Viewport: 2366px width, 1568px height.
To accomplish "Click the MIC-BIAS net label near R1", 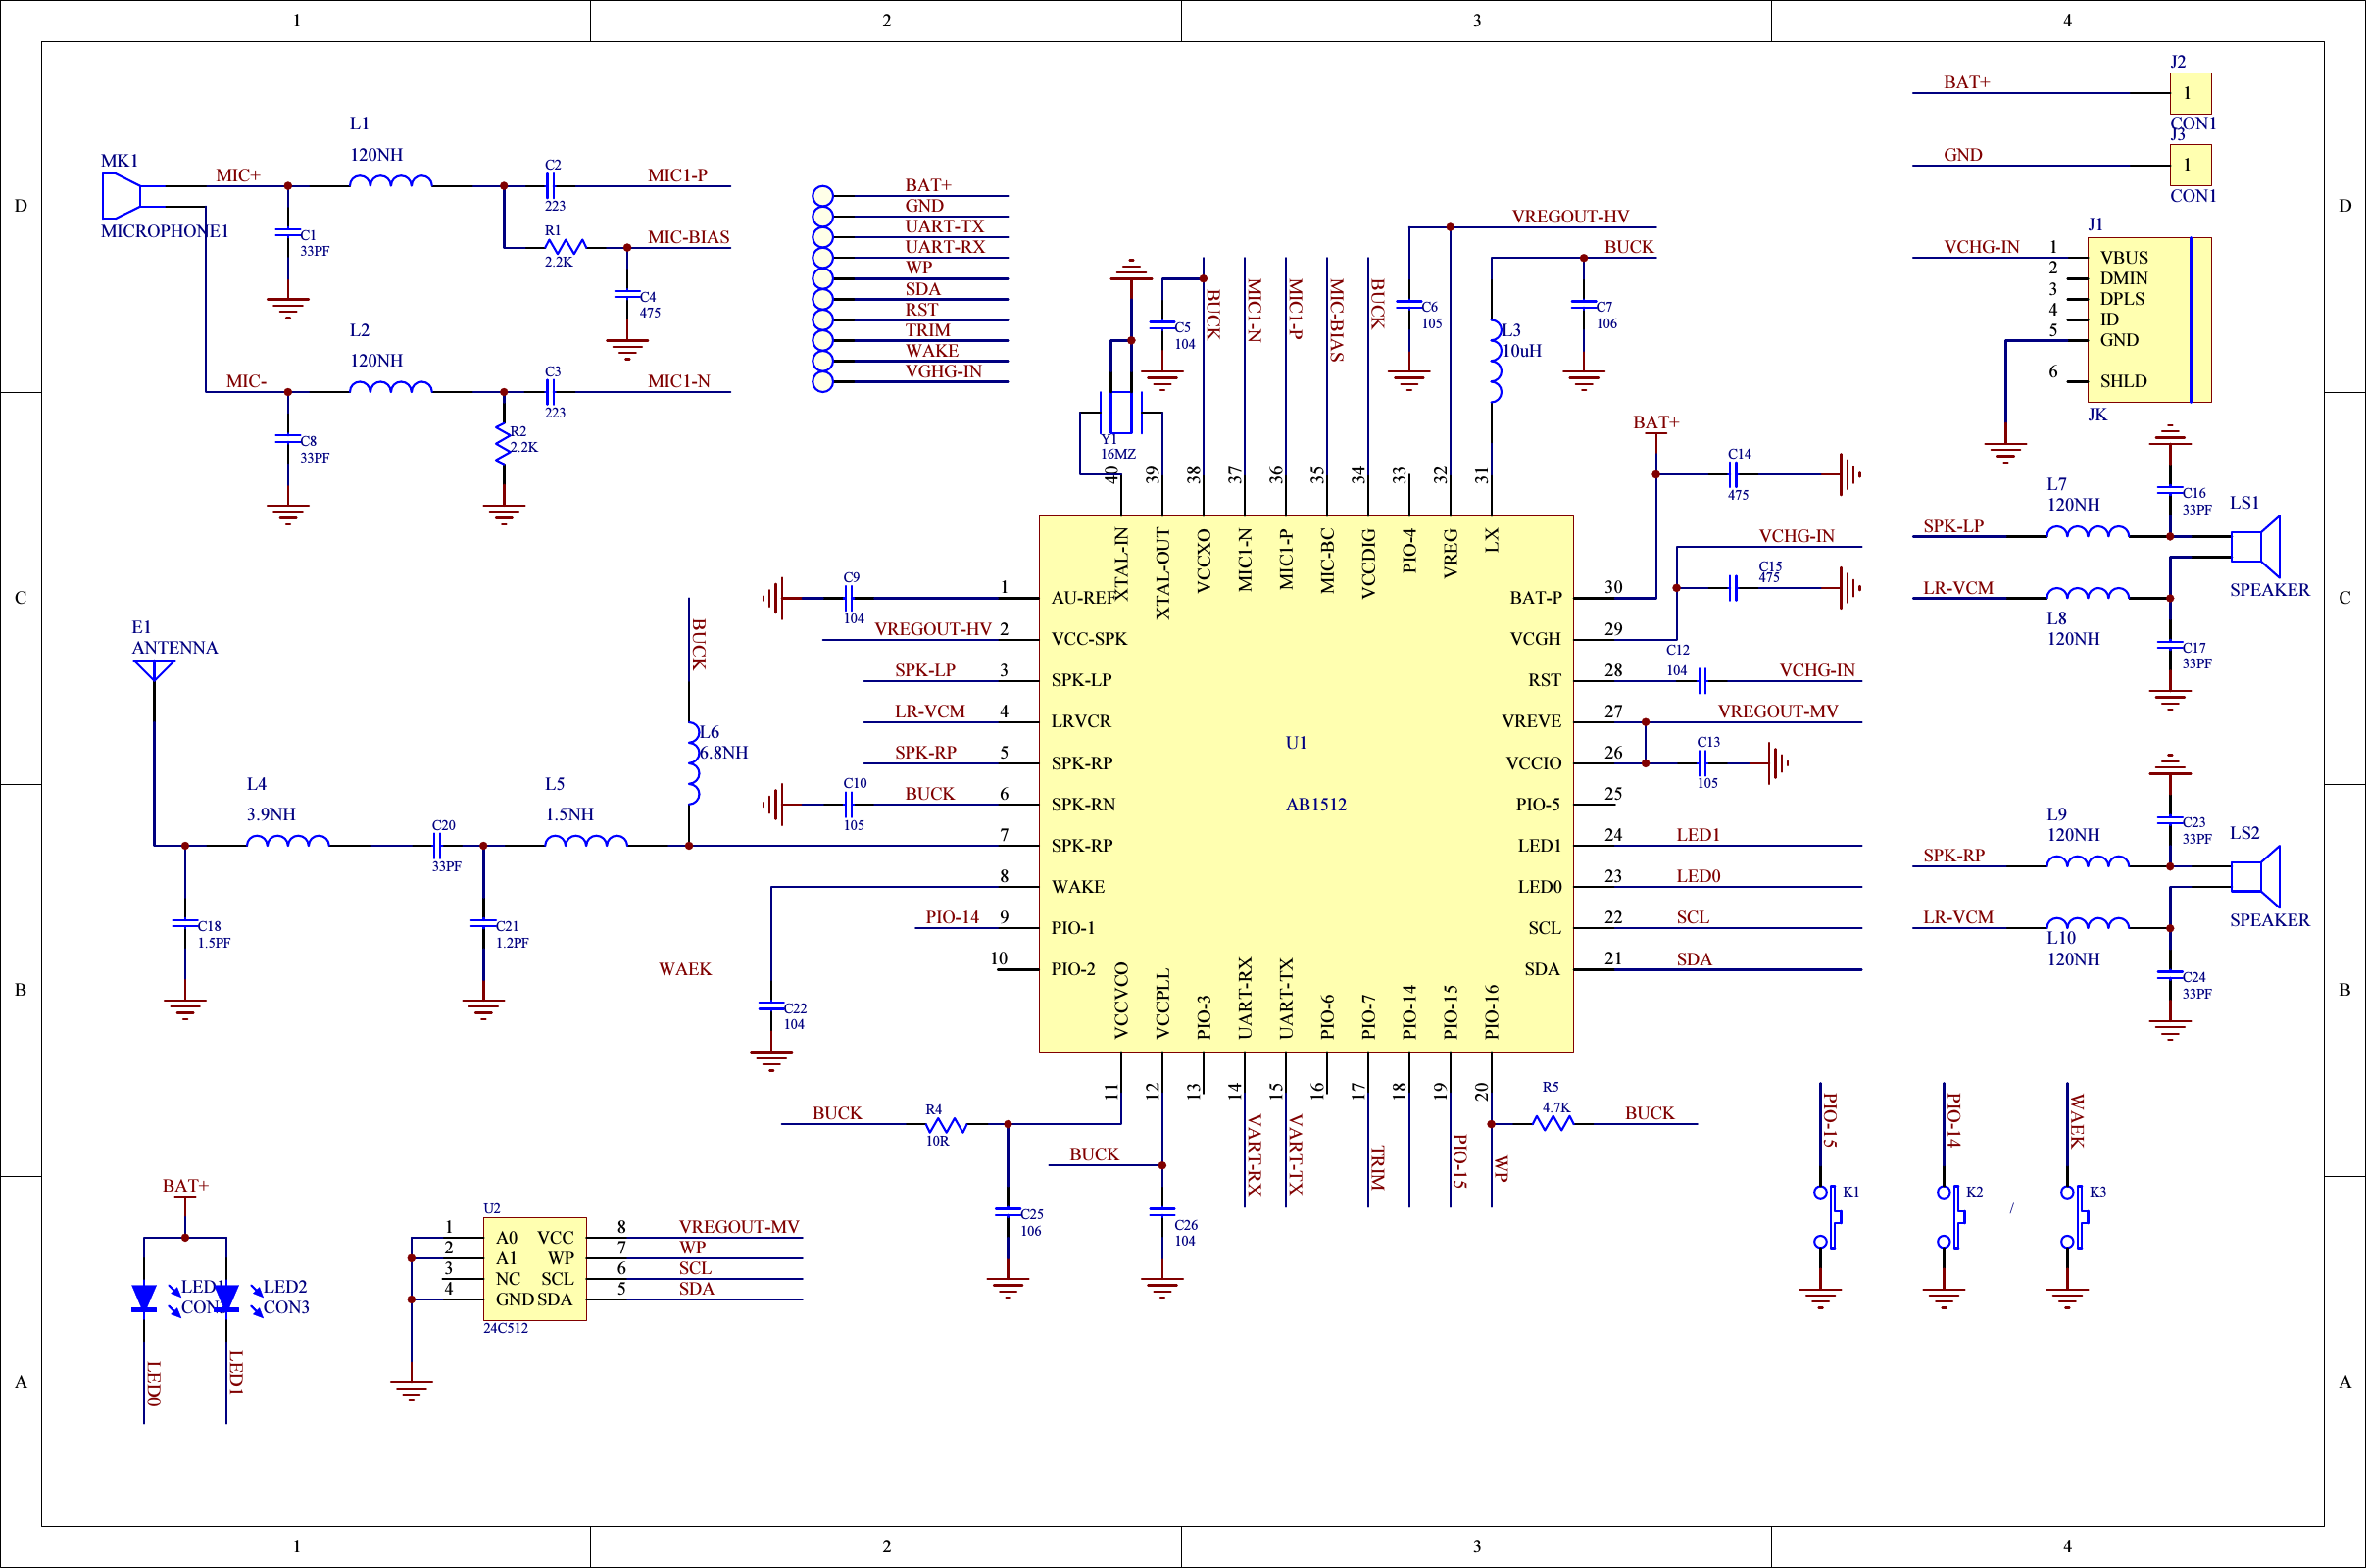I will (x=688, y=237).
